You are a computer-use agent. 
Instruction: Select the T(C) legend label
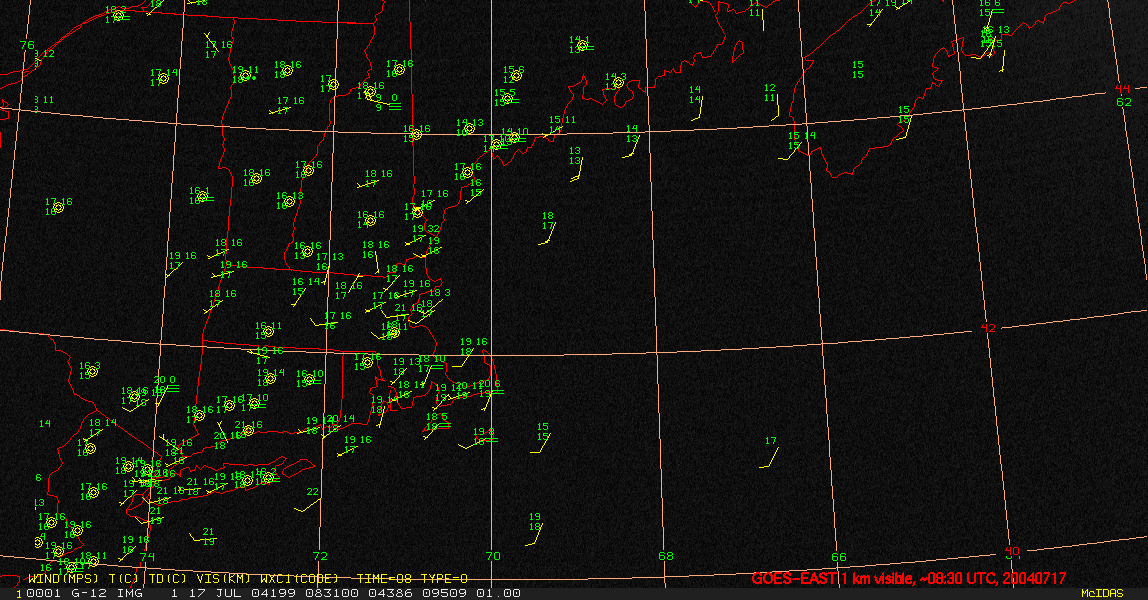[x=123, y=579]
